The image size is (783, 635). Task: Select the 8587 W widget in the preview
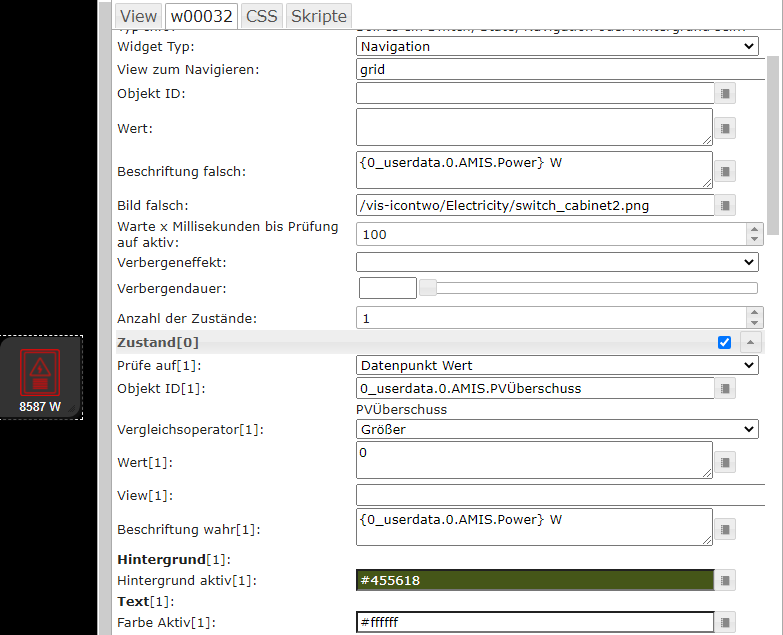point(40,377)
